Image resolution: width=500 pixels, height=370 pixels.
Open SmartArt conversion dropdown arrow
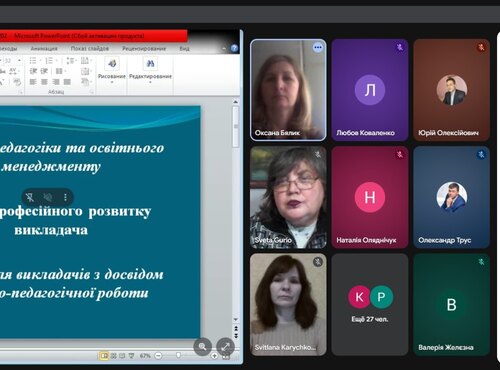90,82
